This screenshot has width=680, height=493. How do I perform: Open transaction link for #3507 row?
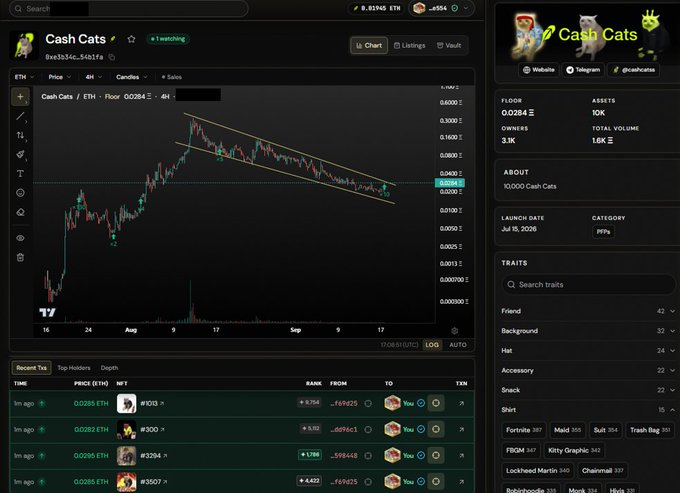click(x=461, y=481)
